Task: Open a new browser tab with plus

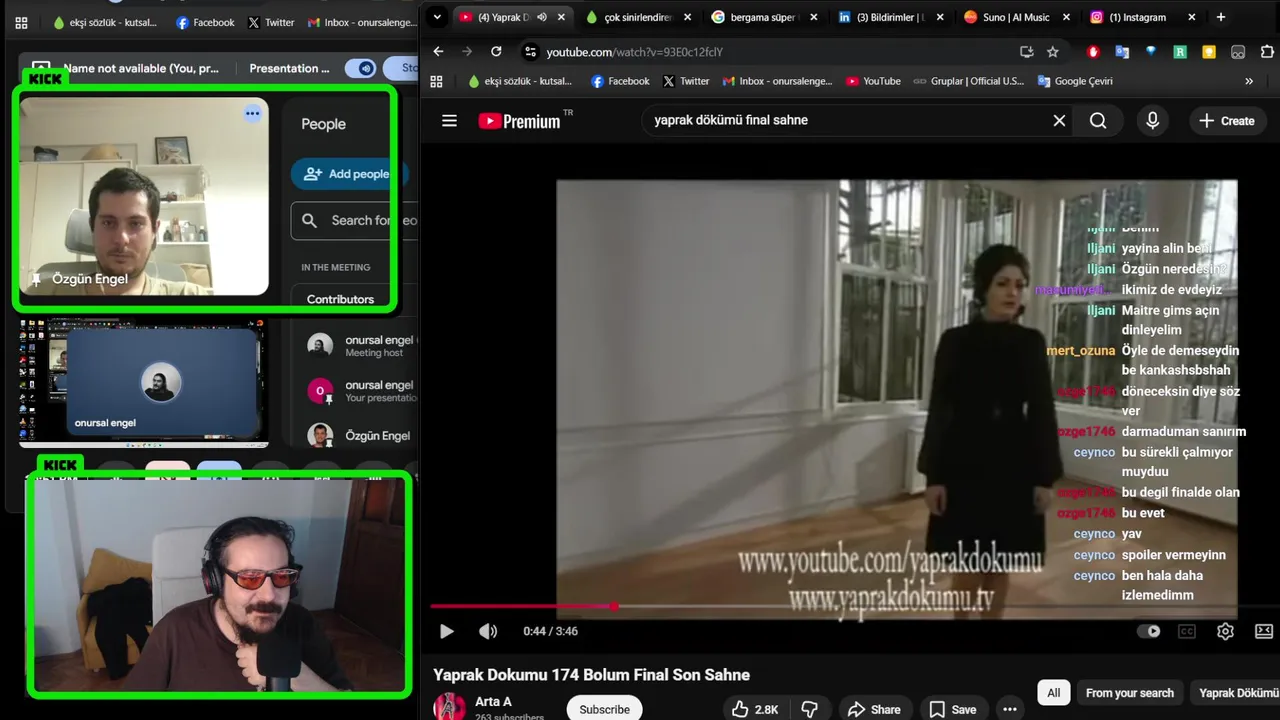Action: [1220, 17]
